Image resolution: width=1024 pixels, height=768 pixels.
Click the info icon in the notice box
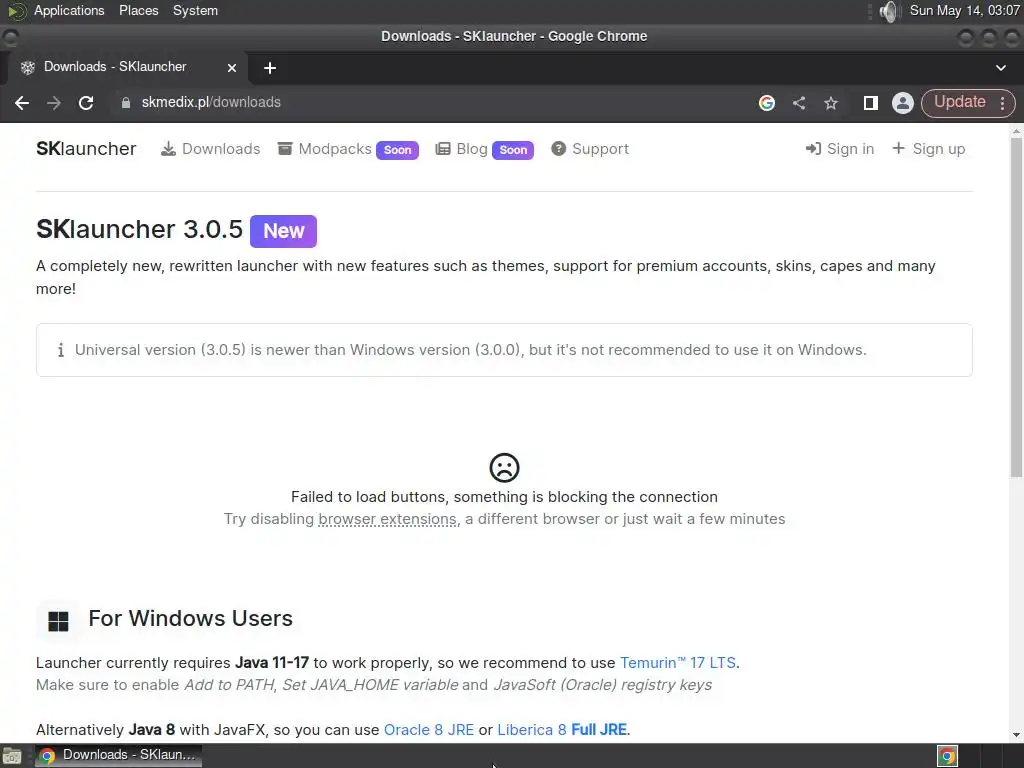coord(61,350)
